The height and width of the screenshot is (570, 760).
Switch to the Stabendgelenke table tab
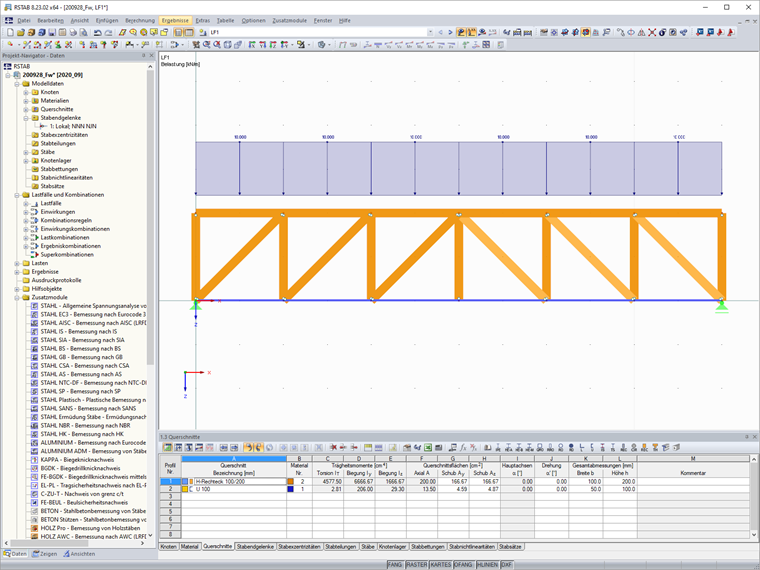pyautogui.click(x=255, y=547)
